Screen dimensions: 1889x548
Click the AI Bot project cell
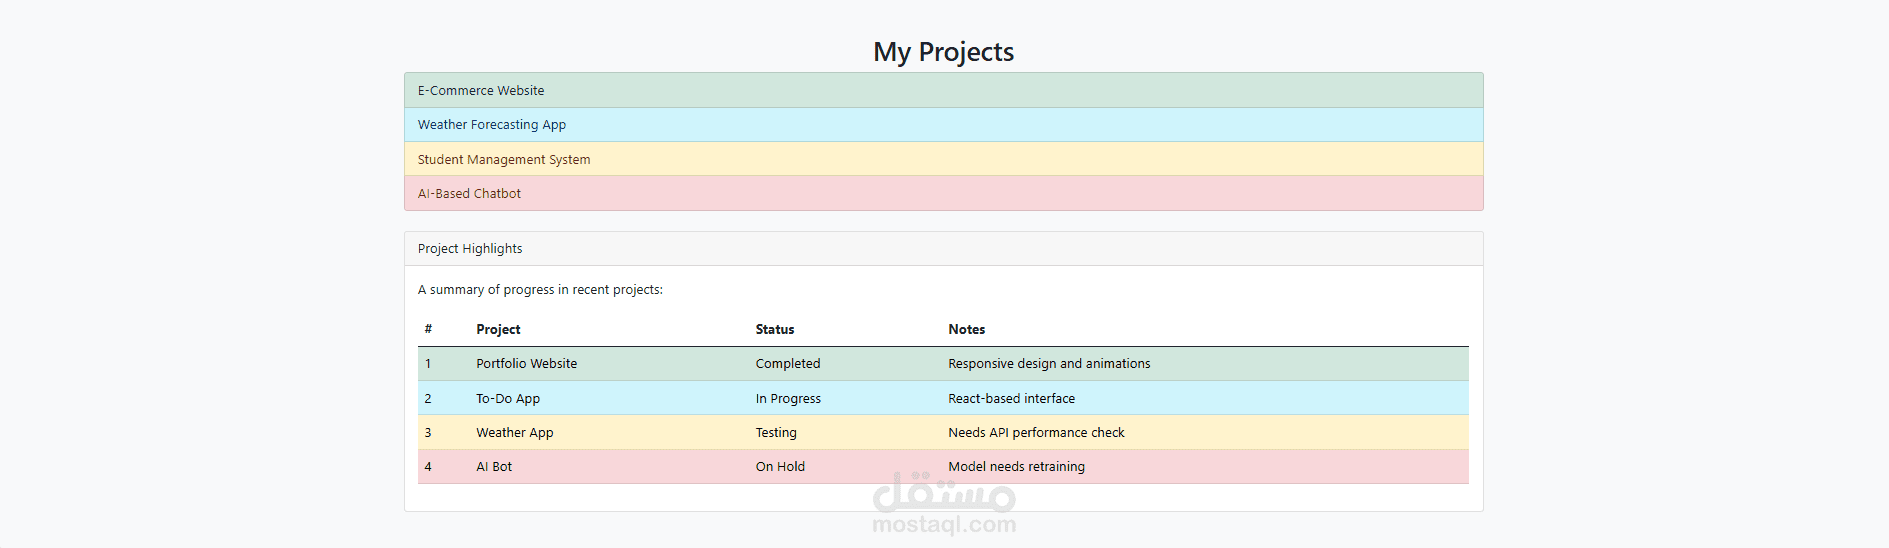point(494,467)
